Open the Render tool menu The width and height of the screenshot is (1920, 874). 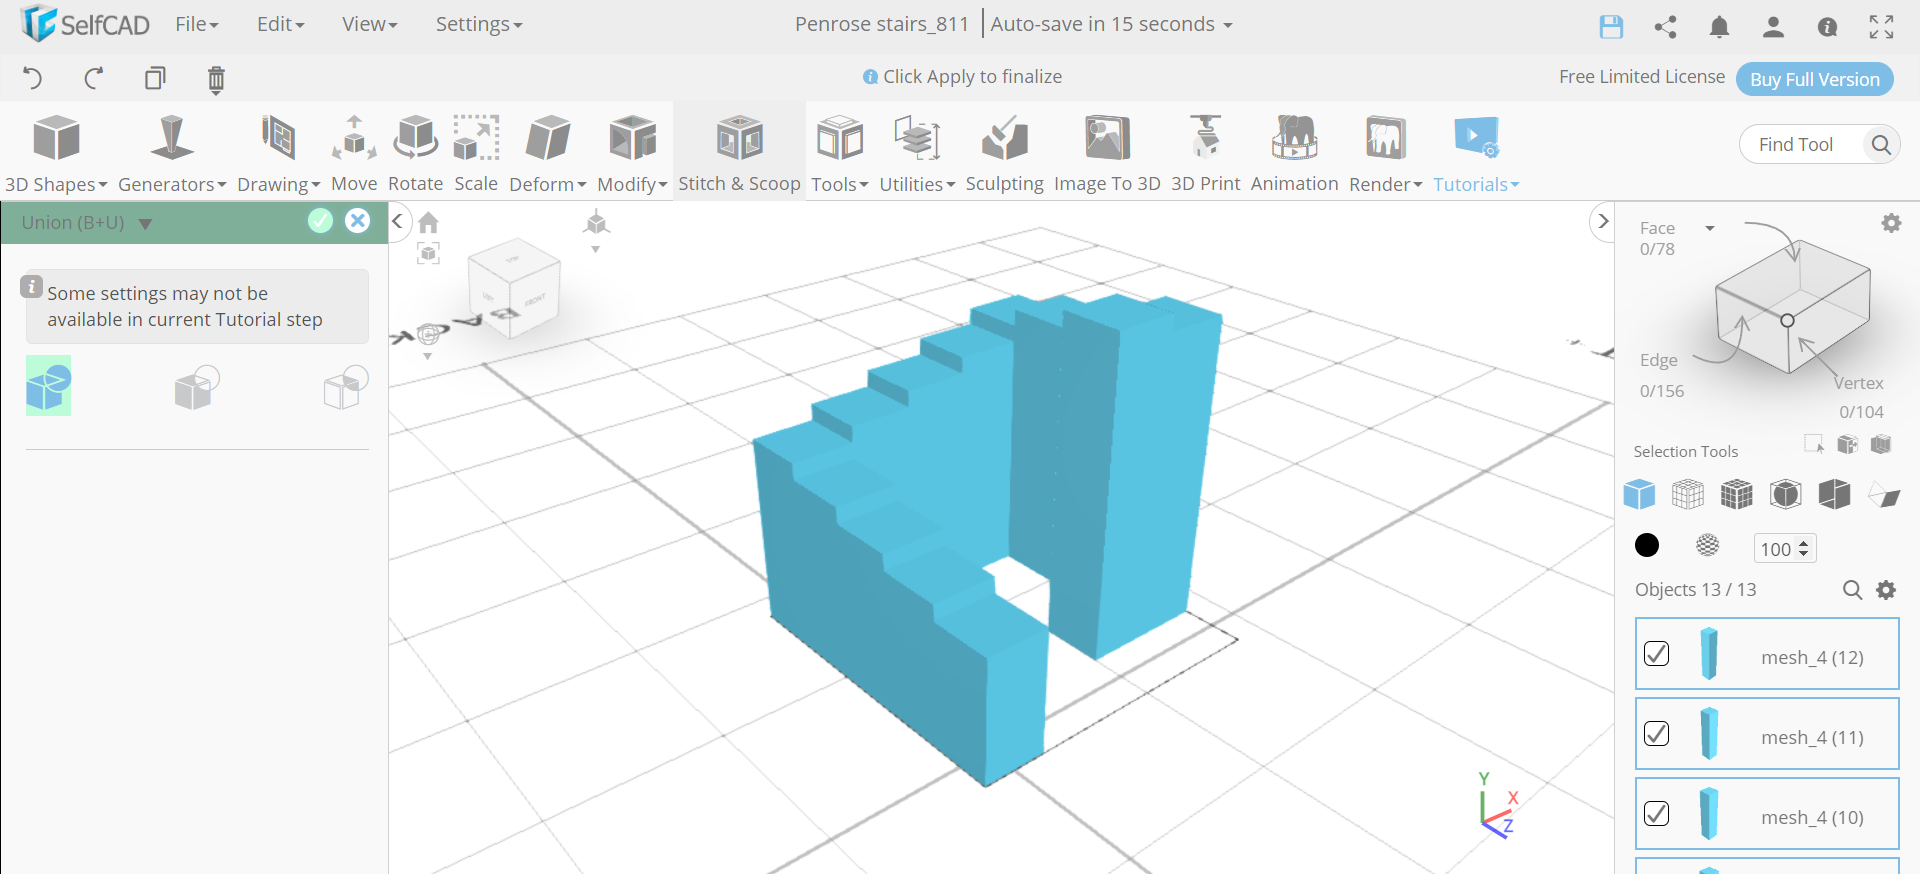coord(1385,153)
